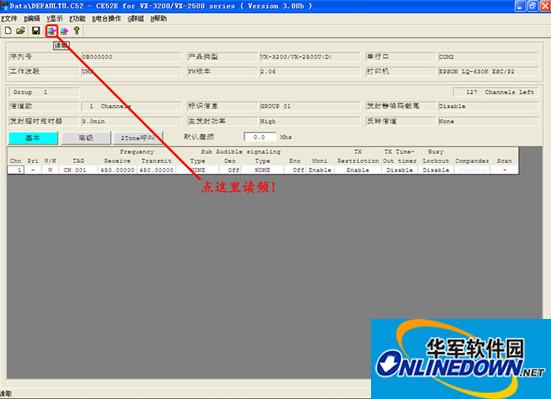Click the FW version field 2.04
The height and width of the screenshot is (399, 551).
pos(310,72)
